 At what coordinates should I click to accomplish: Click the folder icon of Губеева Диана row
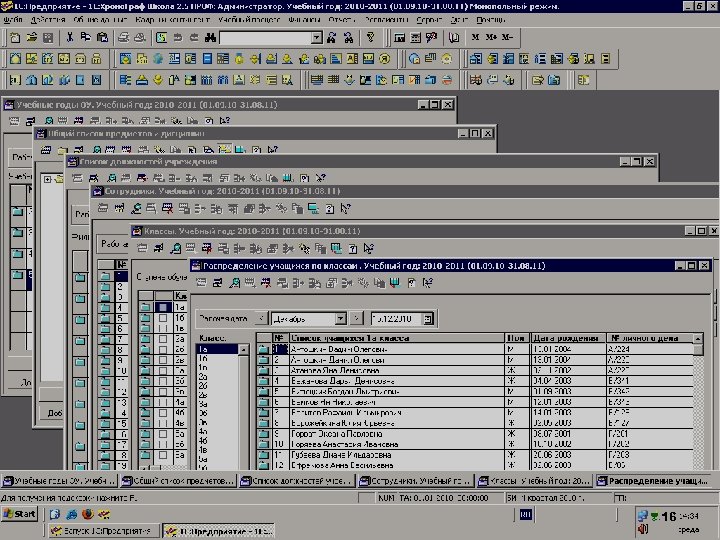point(264,455)
